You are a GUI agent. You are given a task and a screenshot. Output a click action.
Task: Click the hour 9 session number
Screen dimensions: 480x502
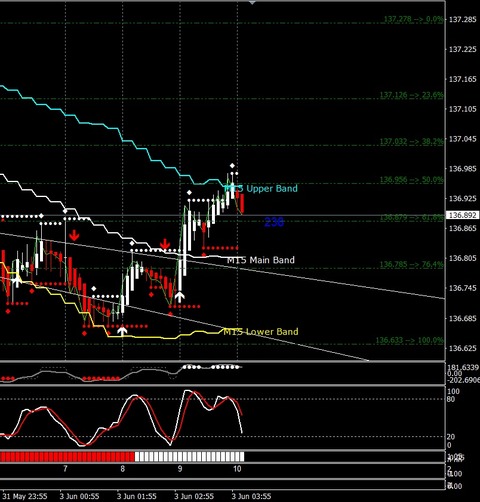[180, 469]
